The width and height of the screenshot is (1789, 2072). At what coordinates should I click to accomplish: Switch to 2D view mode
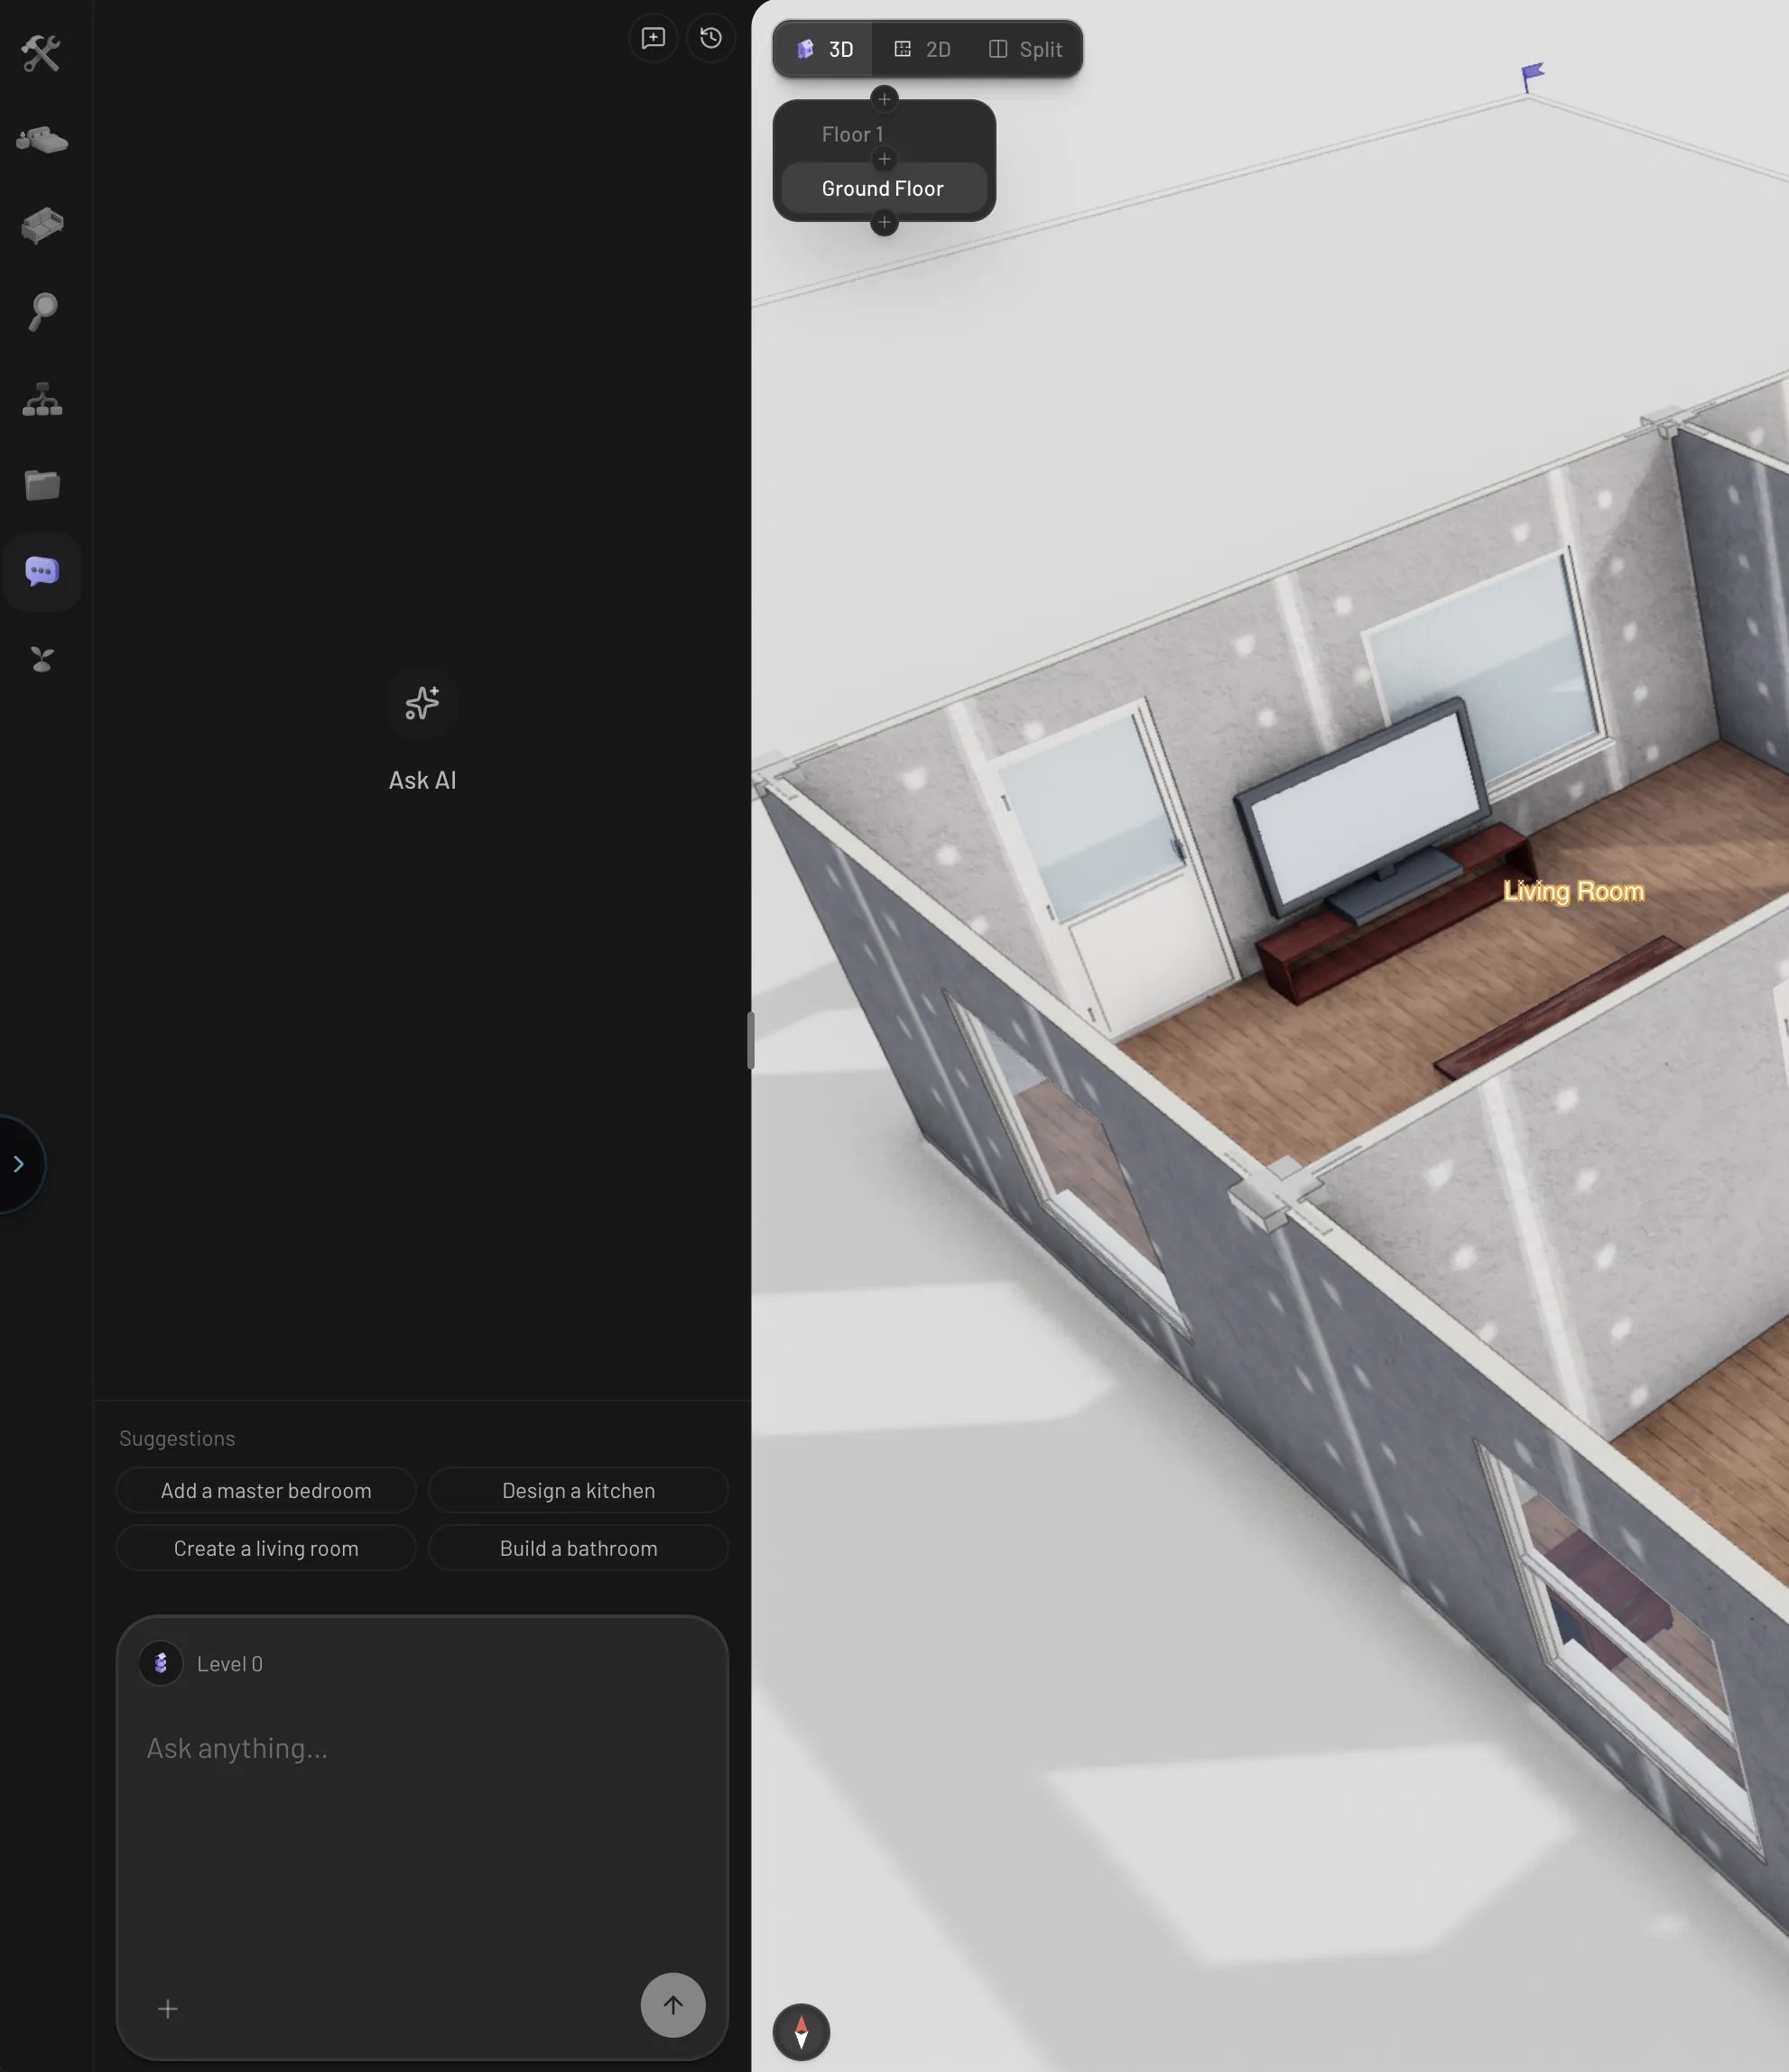pyautogui.click(x=922, y=49)
